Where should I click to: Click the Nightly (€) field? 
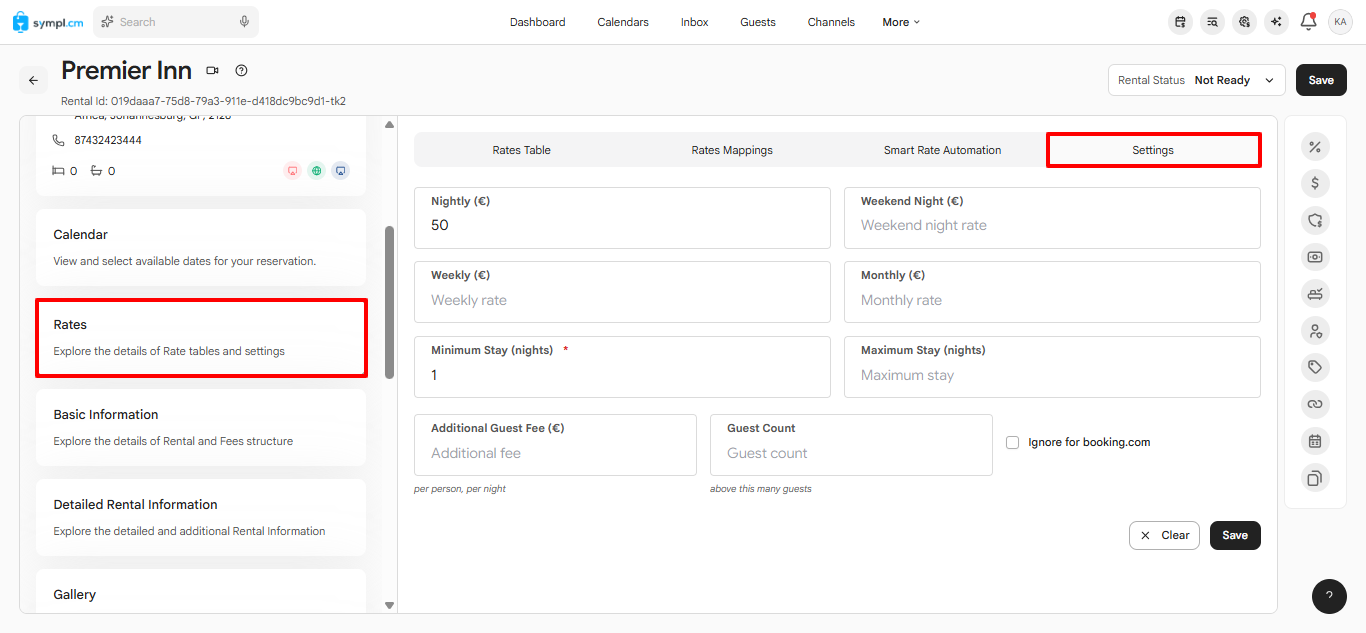tap(622, 218)
